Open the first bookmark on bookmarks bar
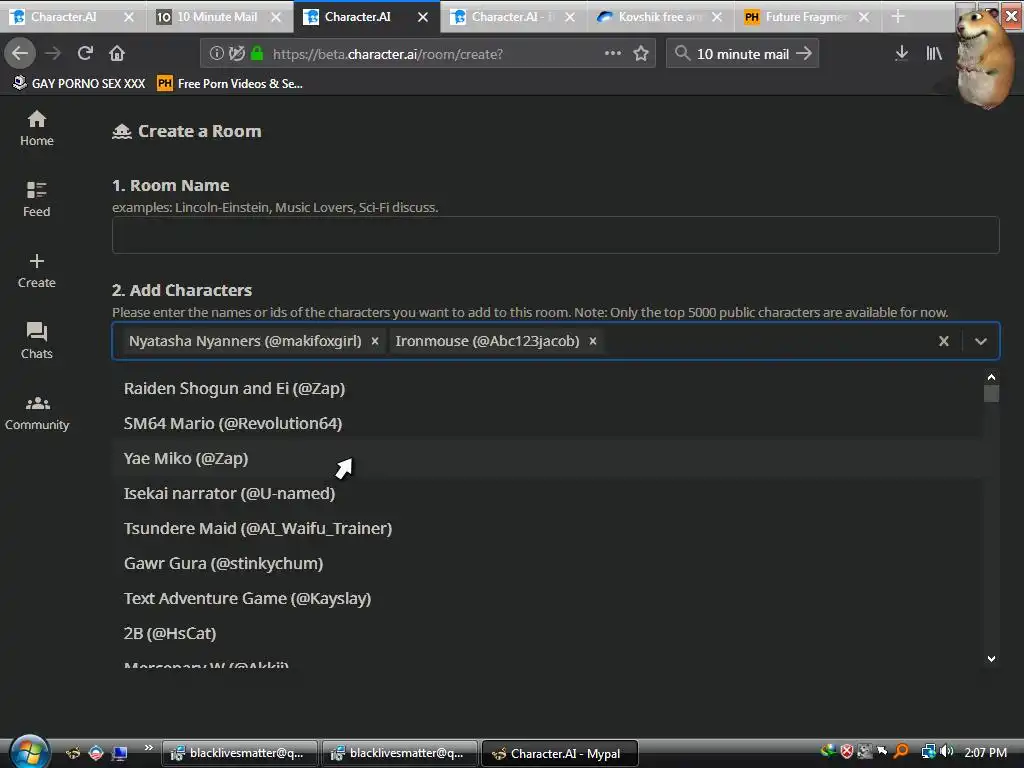 pos(79,84)
